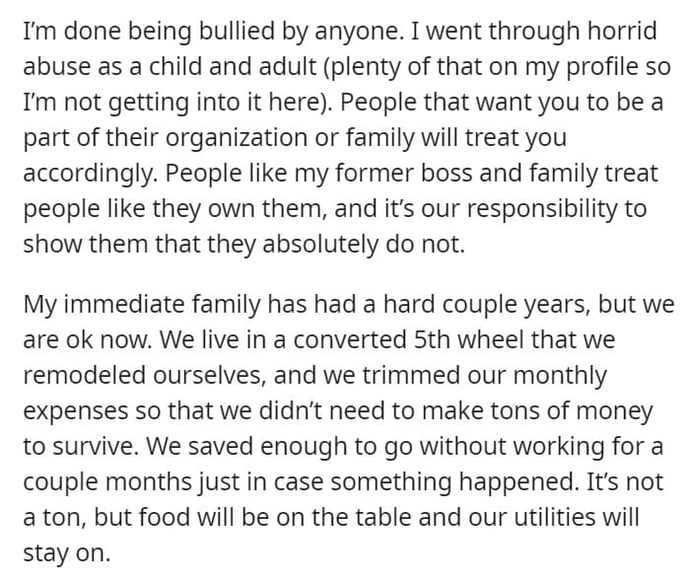Click the phrase "former boss"
This screenshot has height=584, width=689.
pos(404,173)
